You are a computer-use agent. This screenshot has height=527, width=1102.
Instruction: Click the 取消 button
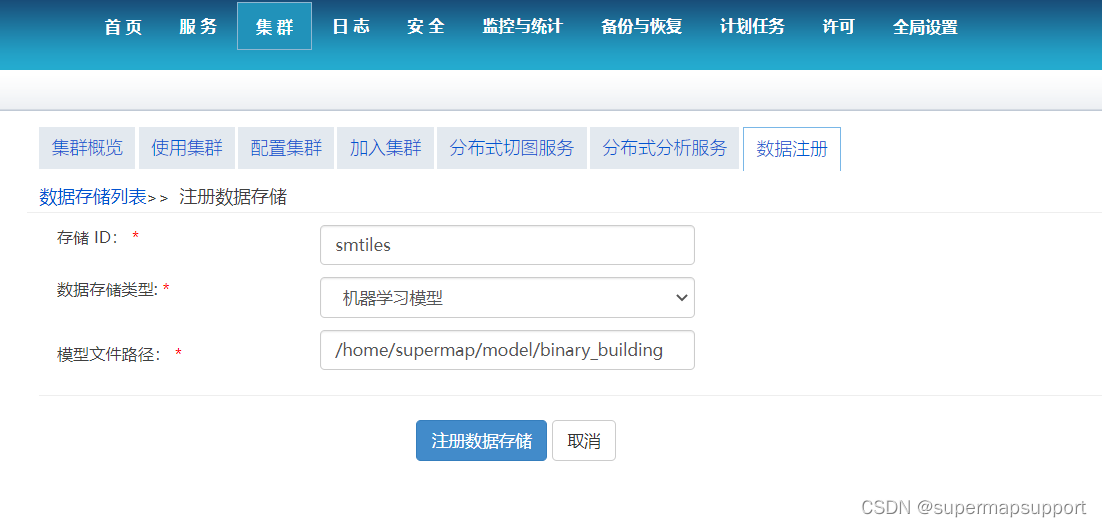point(584,441)
